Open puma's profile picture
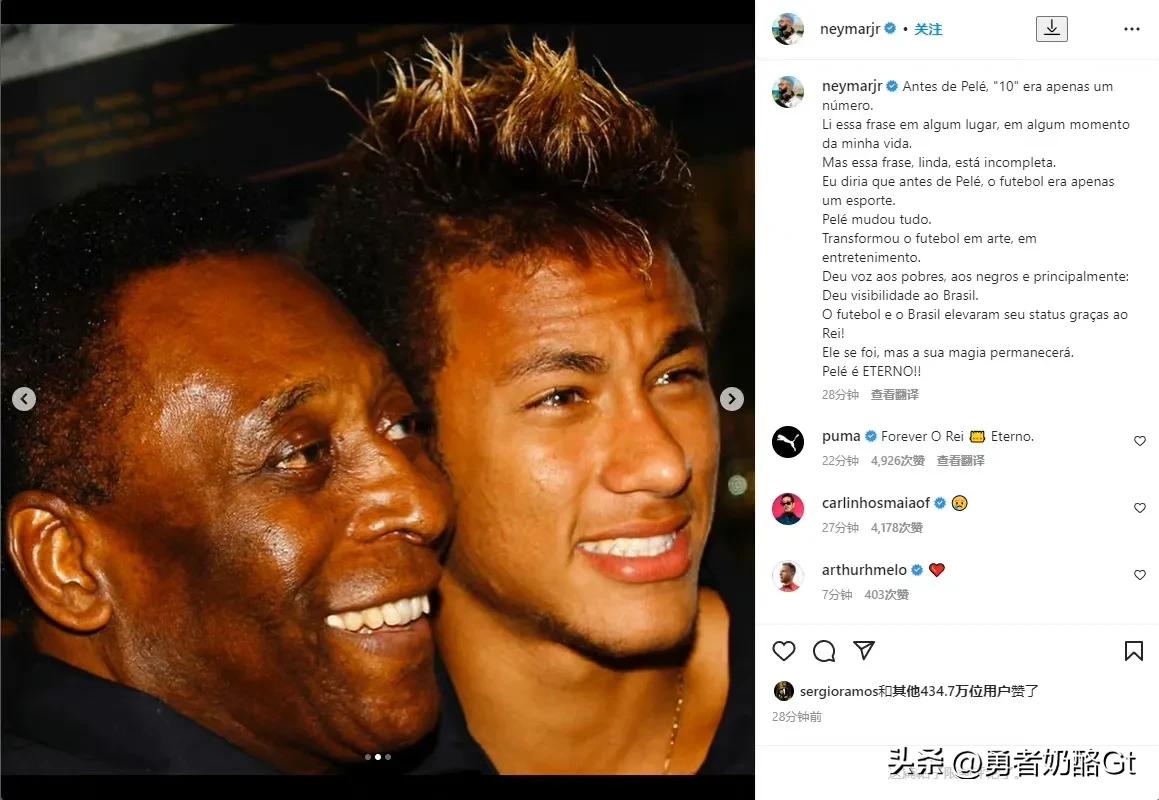This screenshot has width=1159, height=800. pos(788,442)
